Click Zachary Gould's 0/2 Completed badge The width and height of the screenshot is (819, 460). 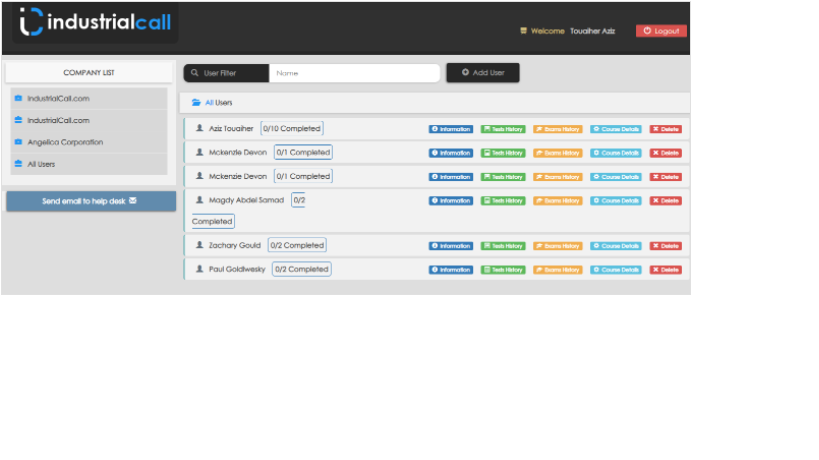297,245
